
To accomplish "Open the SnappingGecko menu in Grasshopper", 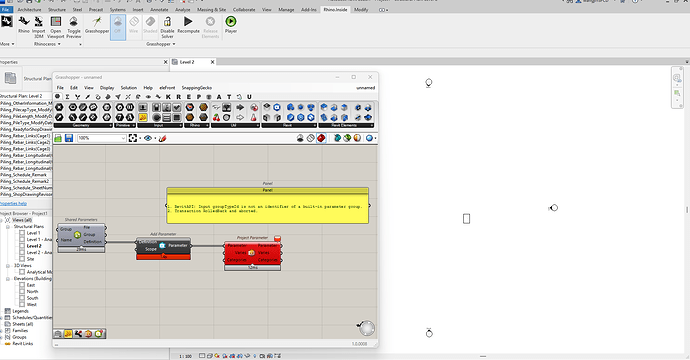I will point(197,88).
